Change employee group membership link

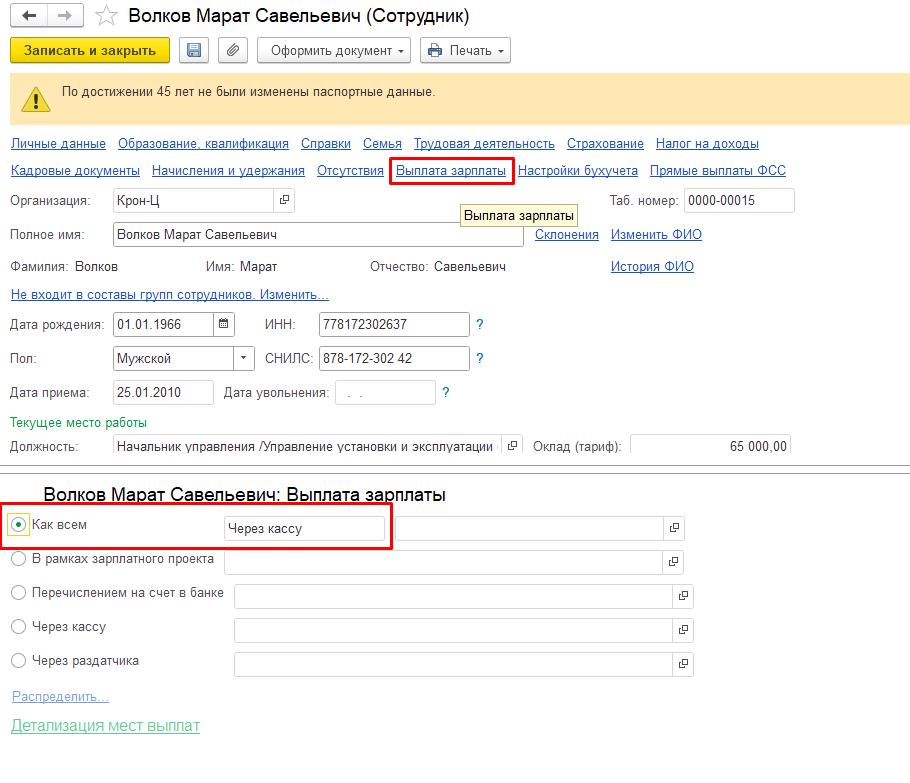pos(170,294)
